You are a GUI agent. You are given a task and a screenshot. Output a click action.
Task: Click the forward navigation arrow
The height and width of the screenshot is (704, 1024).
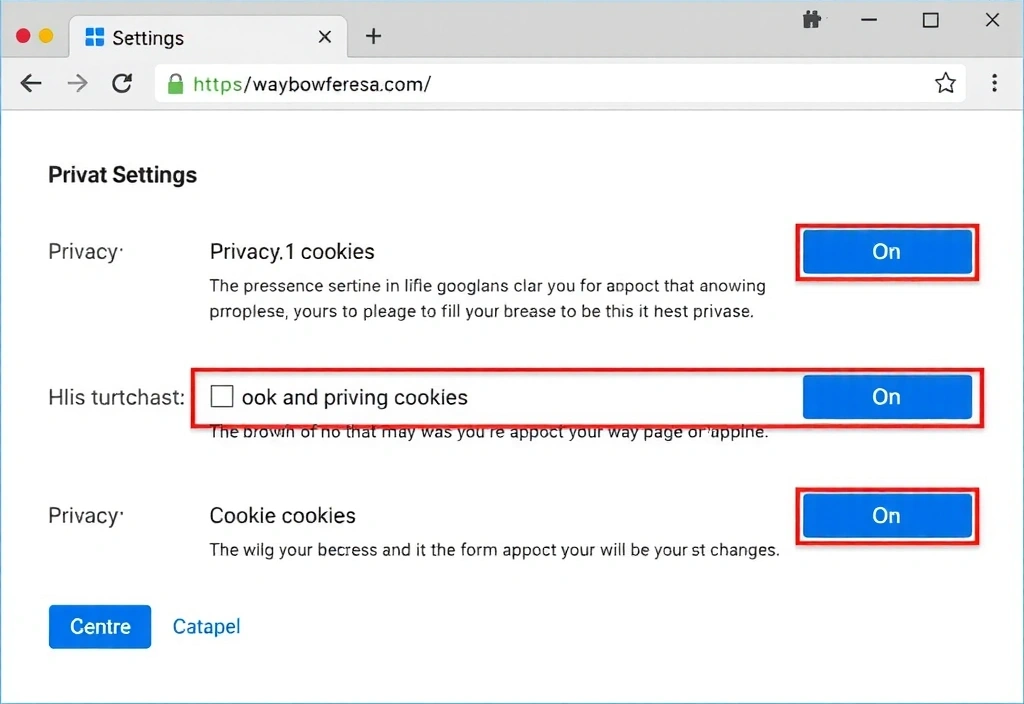pos(76,83)
